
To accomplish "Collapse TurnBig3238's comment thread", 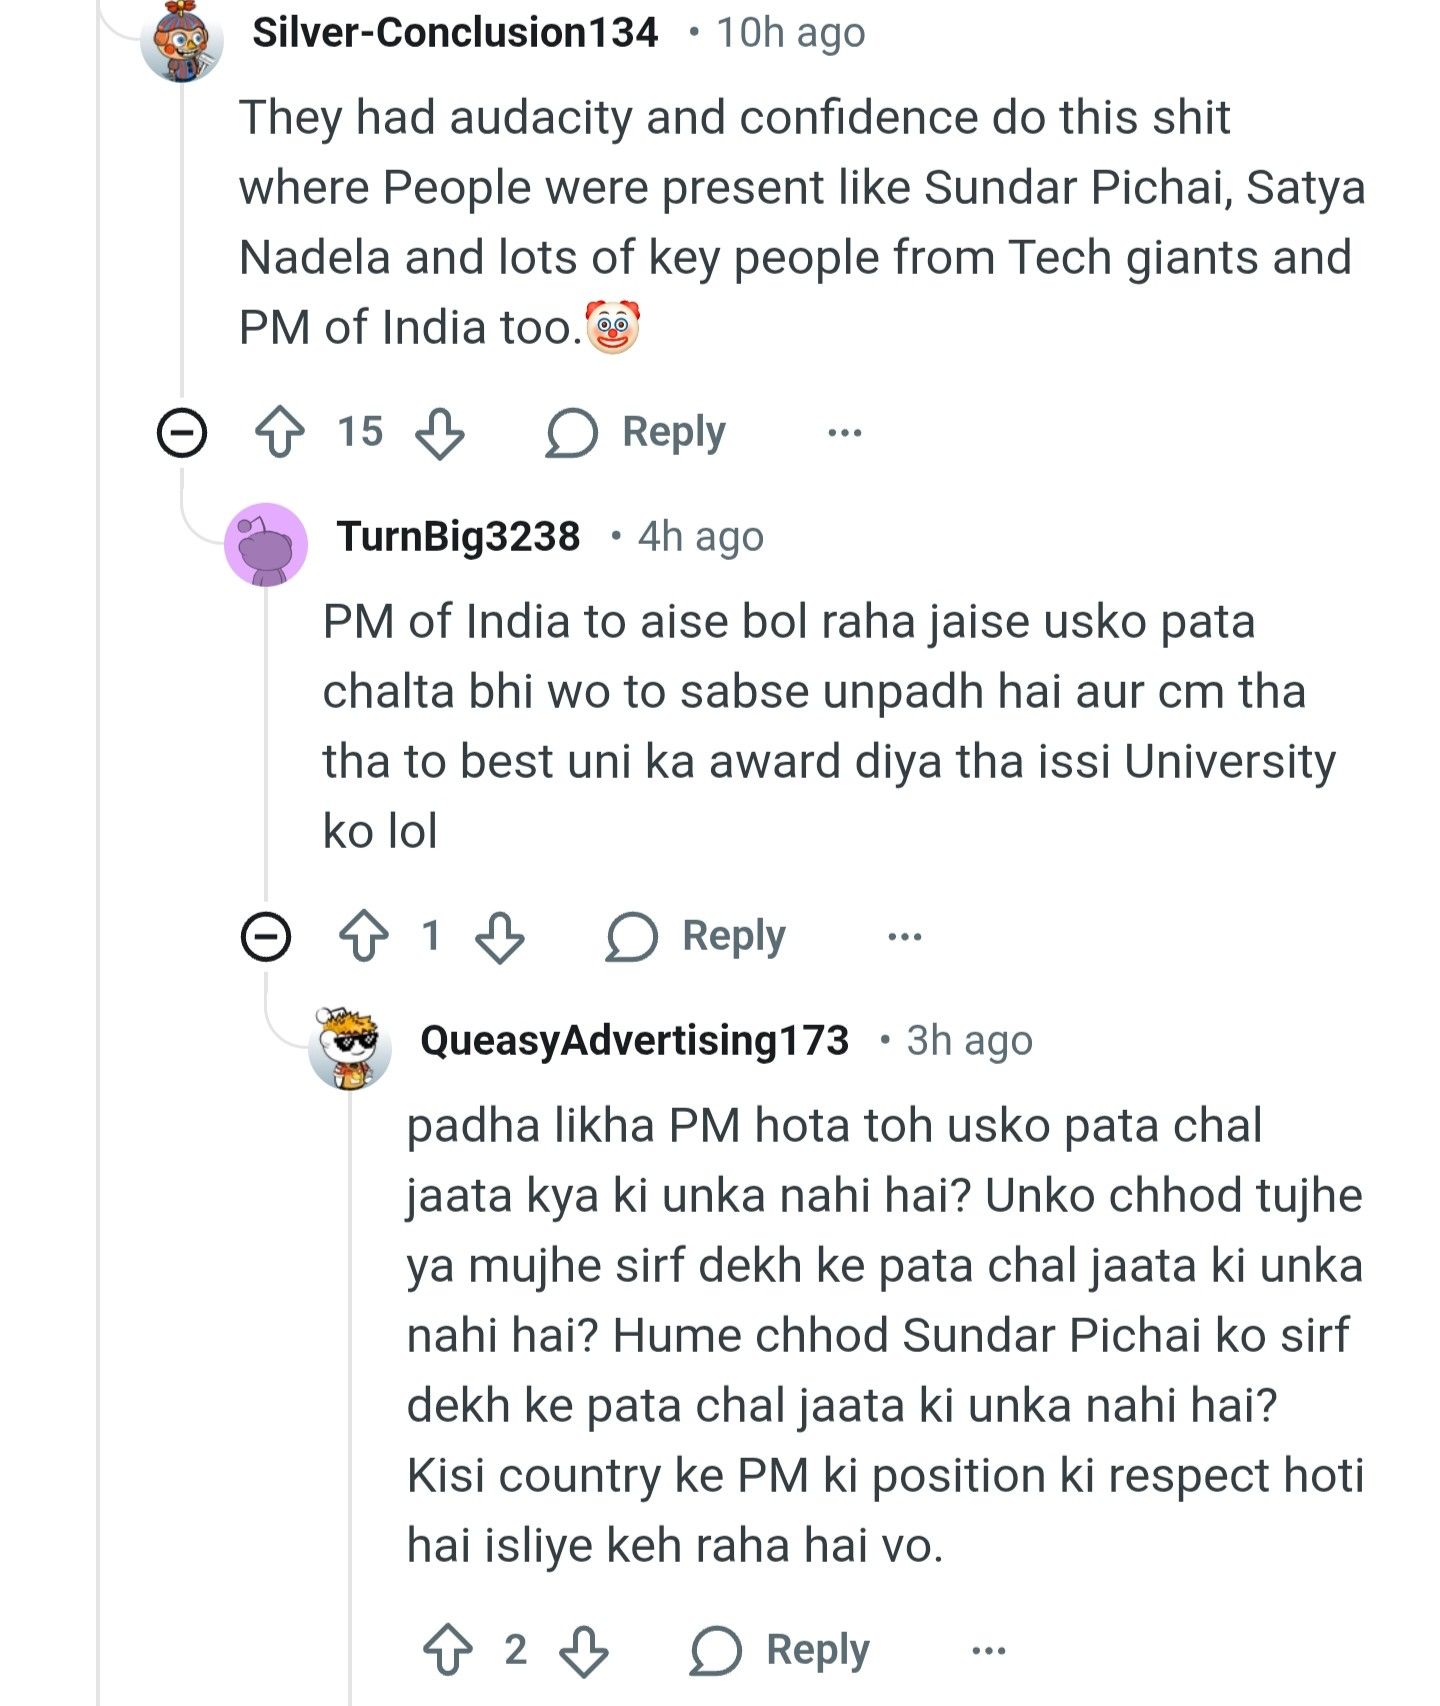I will 266,937.
